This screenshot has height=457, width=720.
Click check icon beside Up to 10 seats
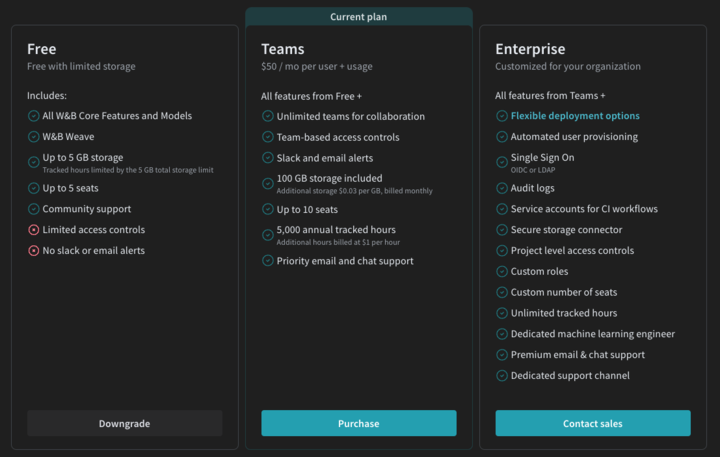coord(268,209)
